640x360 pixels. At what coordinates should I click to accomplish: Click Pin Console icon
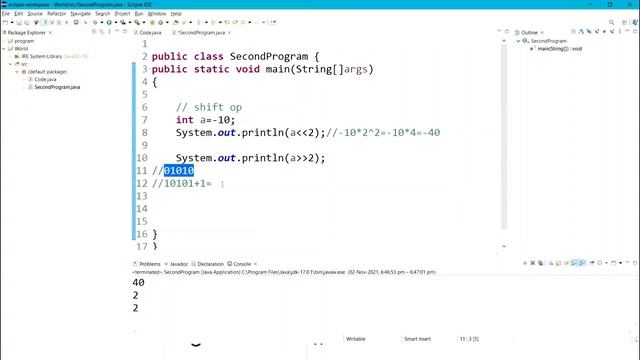(x=592, y=262)
